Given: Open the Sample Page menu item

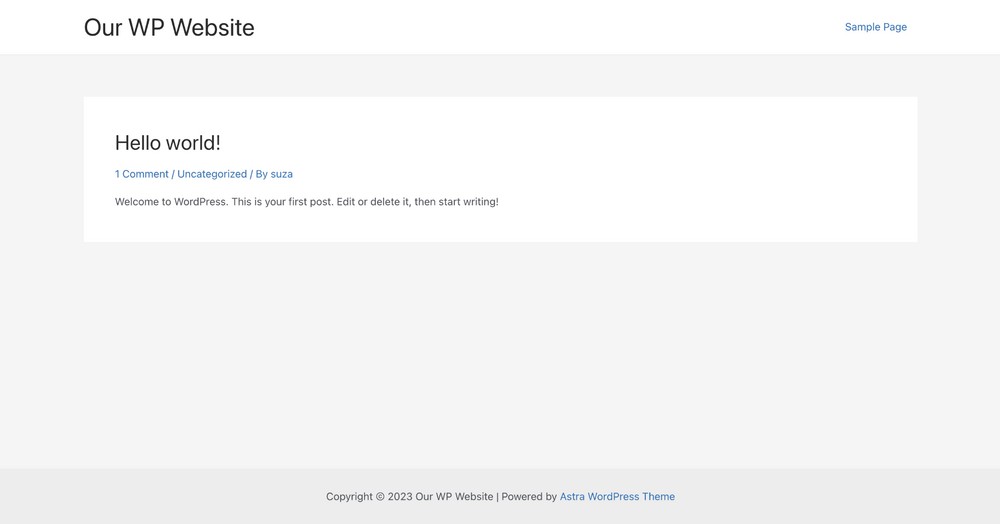Looking at the screenshot, I should click(x=875, y=27).
